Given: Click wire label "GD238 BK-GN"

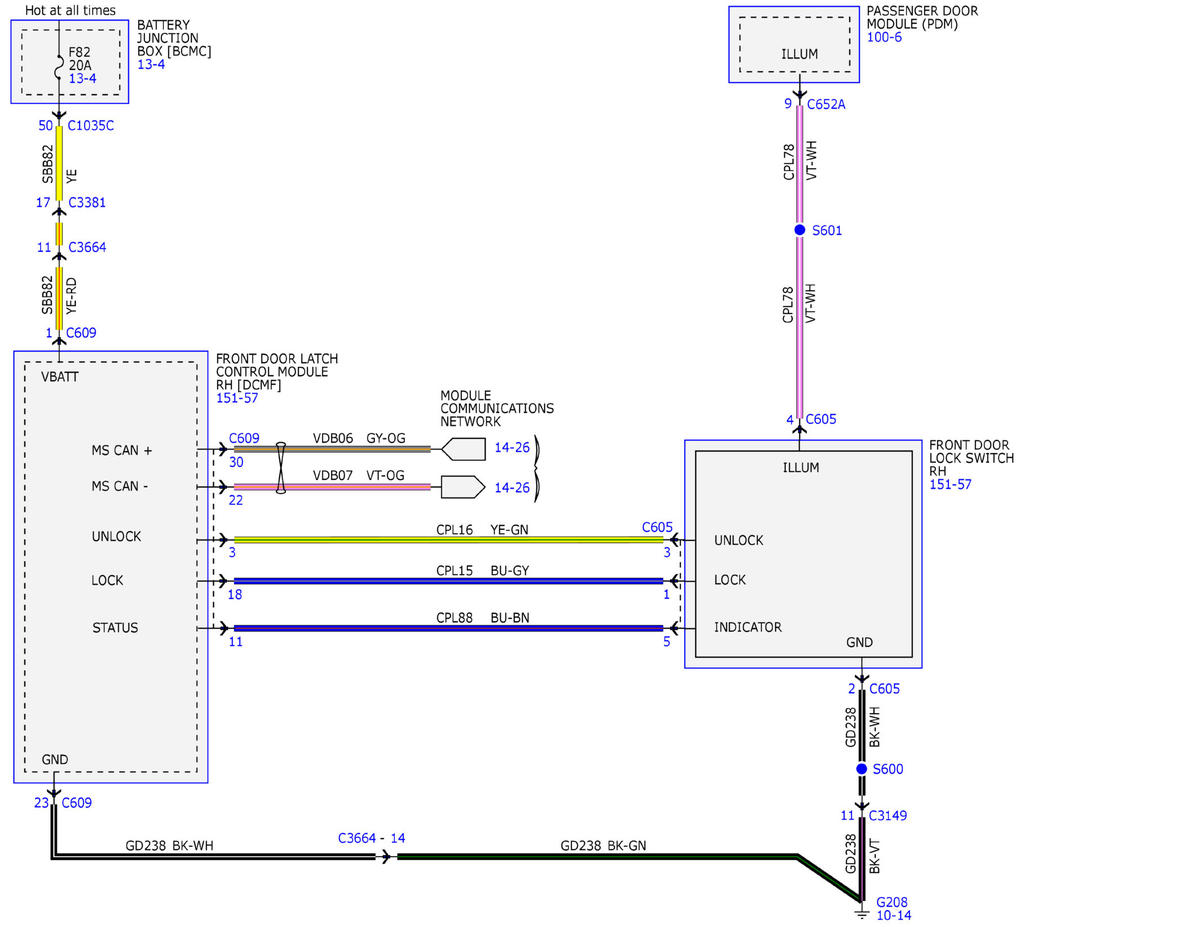Looking at the screenshot, I should pos(603,845).
